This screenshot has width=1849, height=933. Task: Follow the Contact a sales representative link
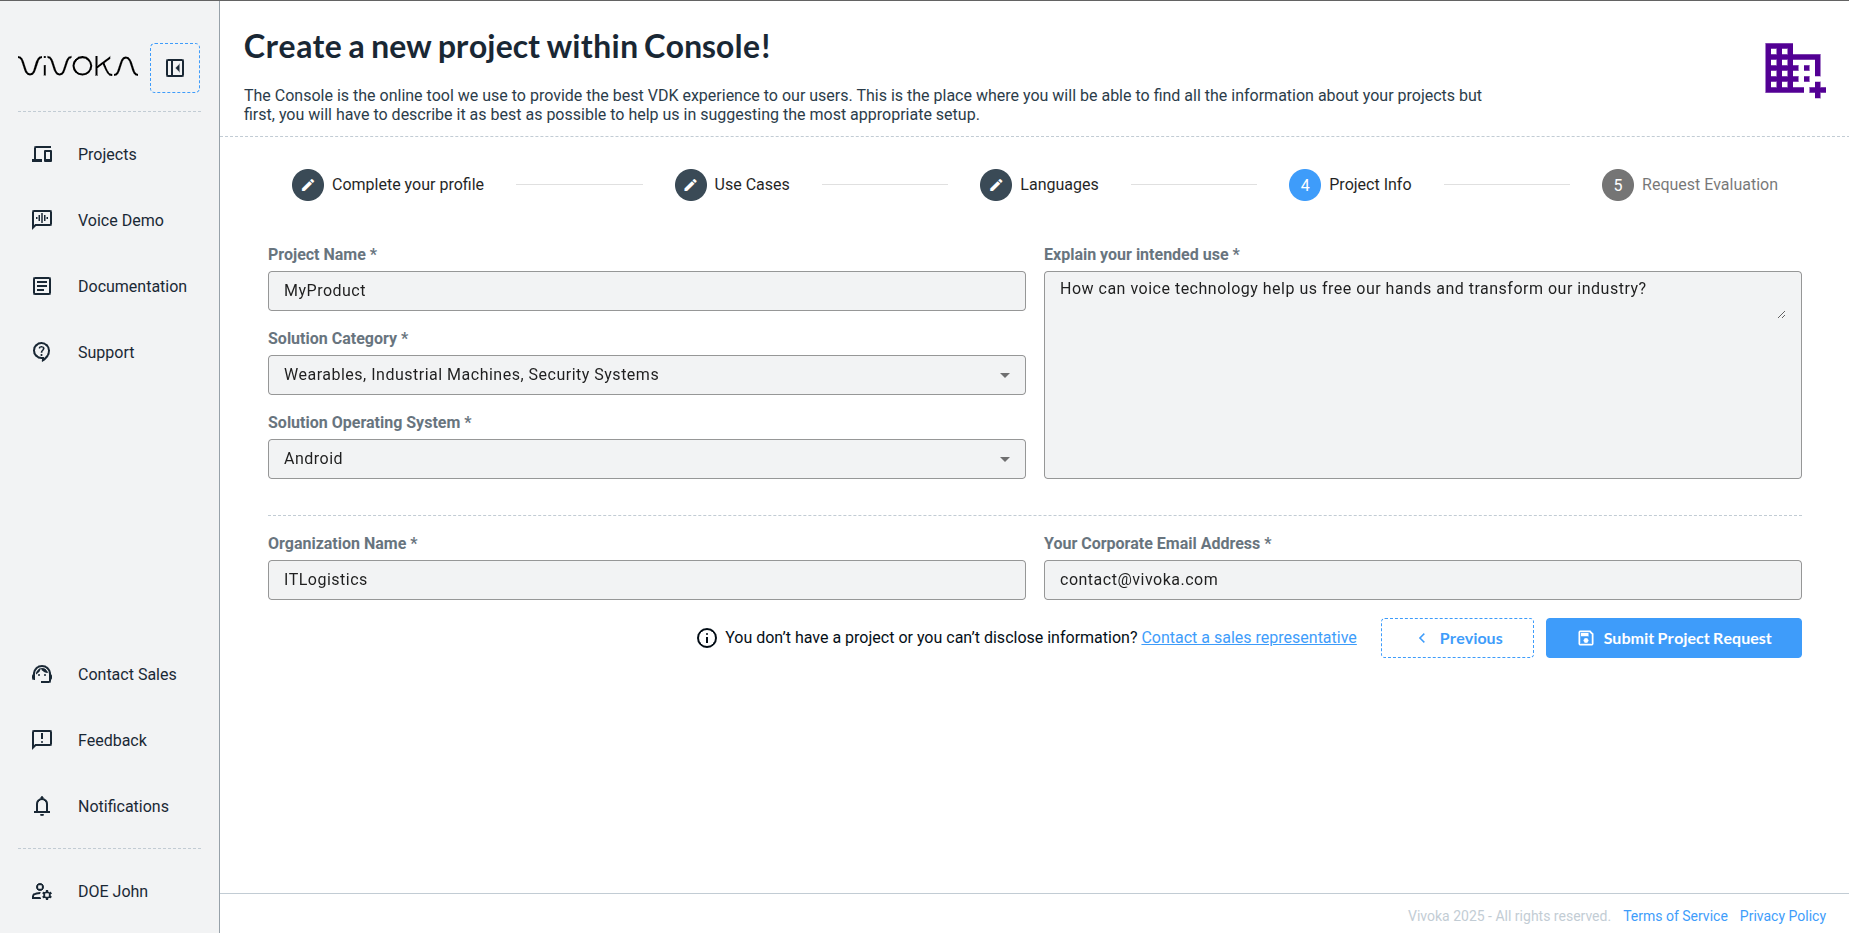coord(1249,638)
